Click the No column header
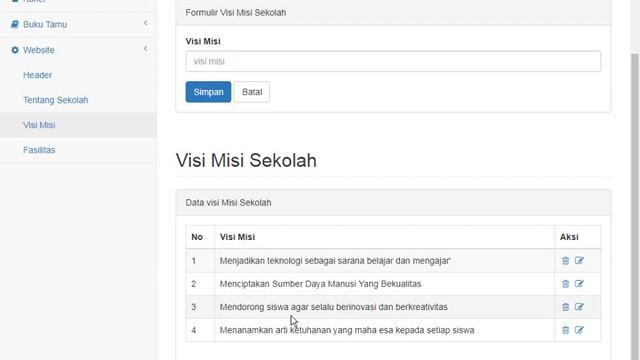The image size is (640, 360). (x=197, y=237)
